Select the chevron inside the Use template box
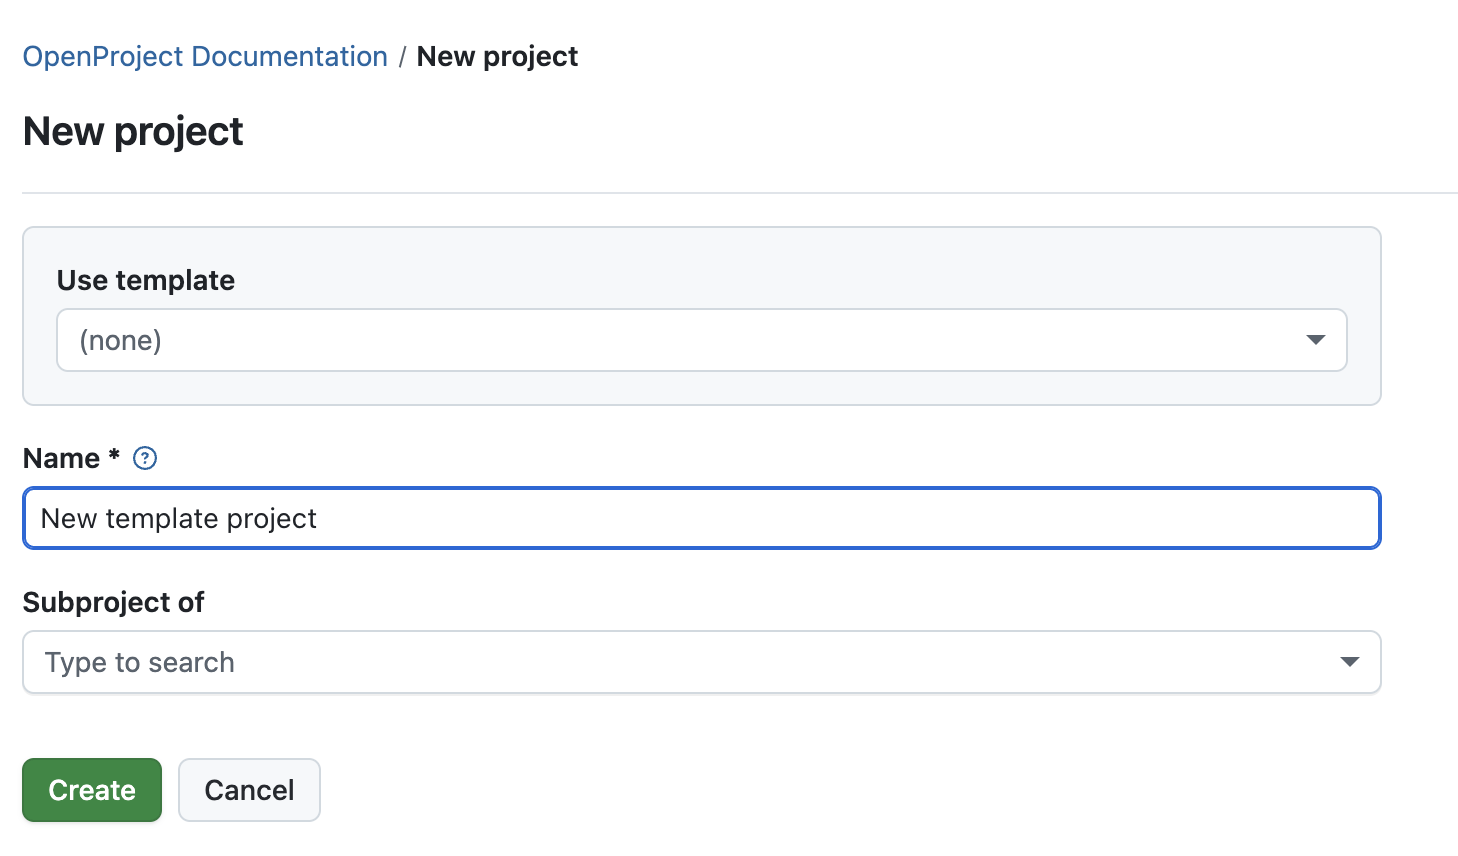This screenshot has width=1458, height=856. pyautogui.click(x=1314, y=340)
